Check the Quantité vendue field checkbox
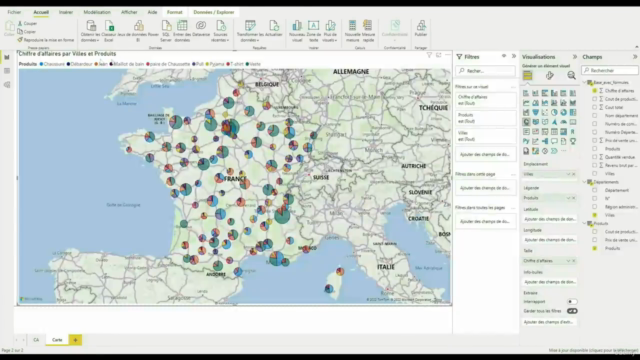 tap(595, 157)
